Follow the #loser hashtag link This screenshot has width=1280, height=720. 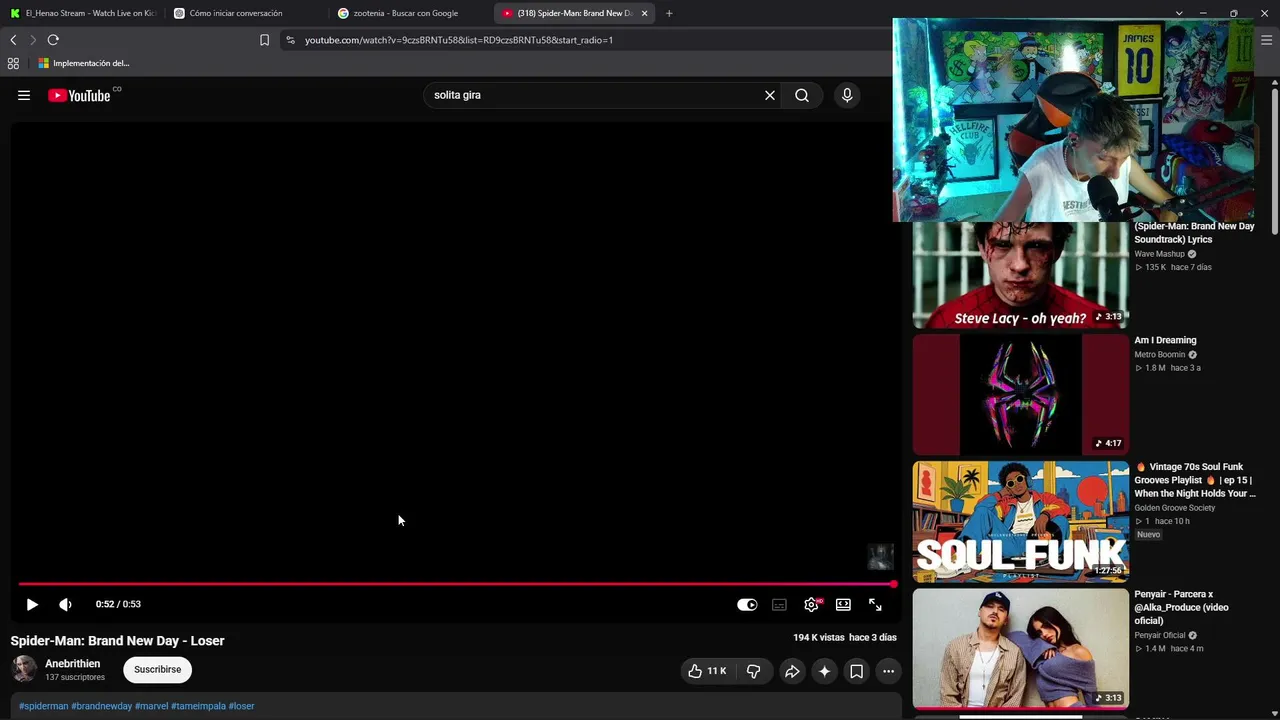coord(241,706)
